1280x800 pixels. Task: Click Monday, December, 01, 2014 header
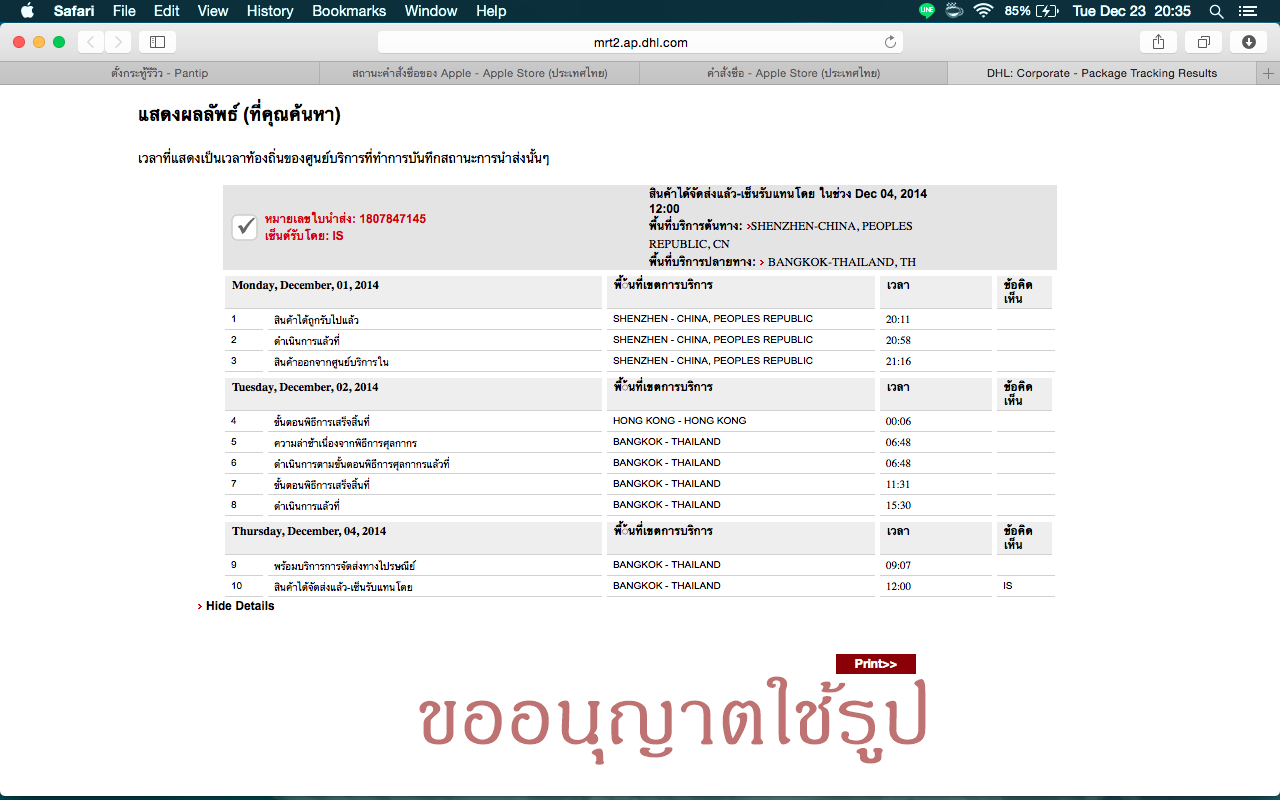305,285
